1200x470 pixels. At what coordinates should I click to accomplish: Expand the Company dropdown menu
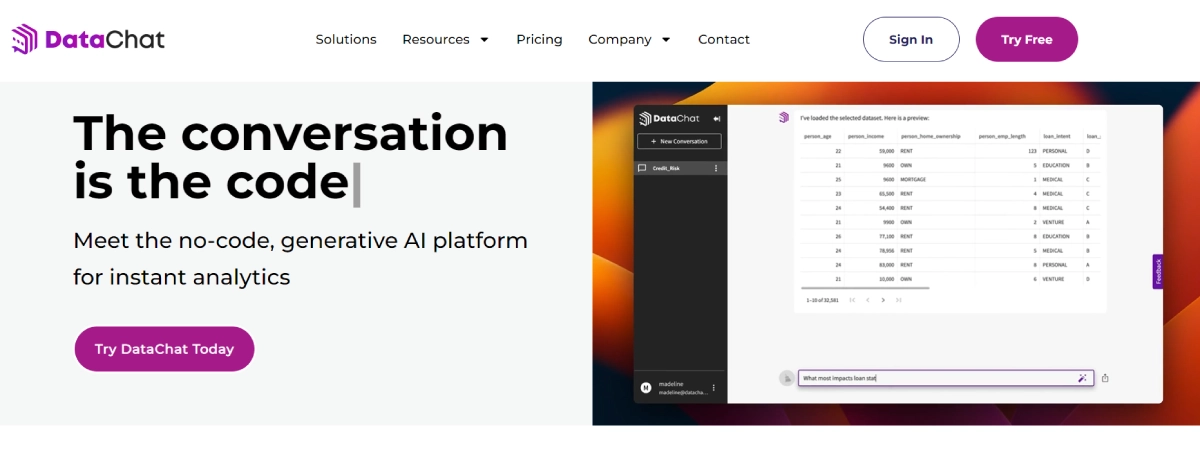tap(629, 40)
